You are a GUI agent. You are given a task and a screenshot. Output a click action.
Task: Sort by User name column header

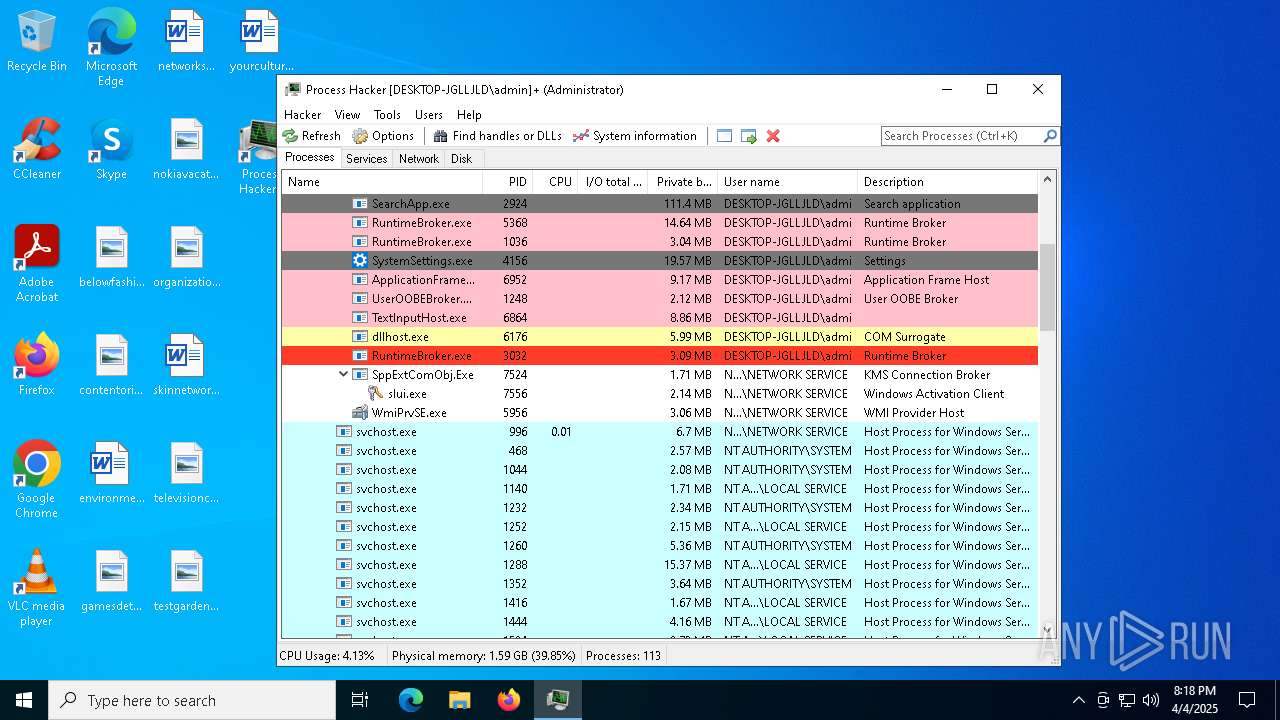click(x=787, y=182)
